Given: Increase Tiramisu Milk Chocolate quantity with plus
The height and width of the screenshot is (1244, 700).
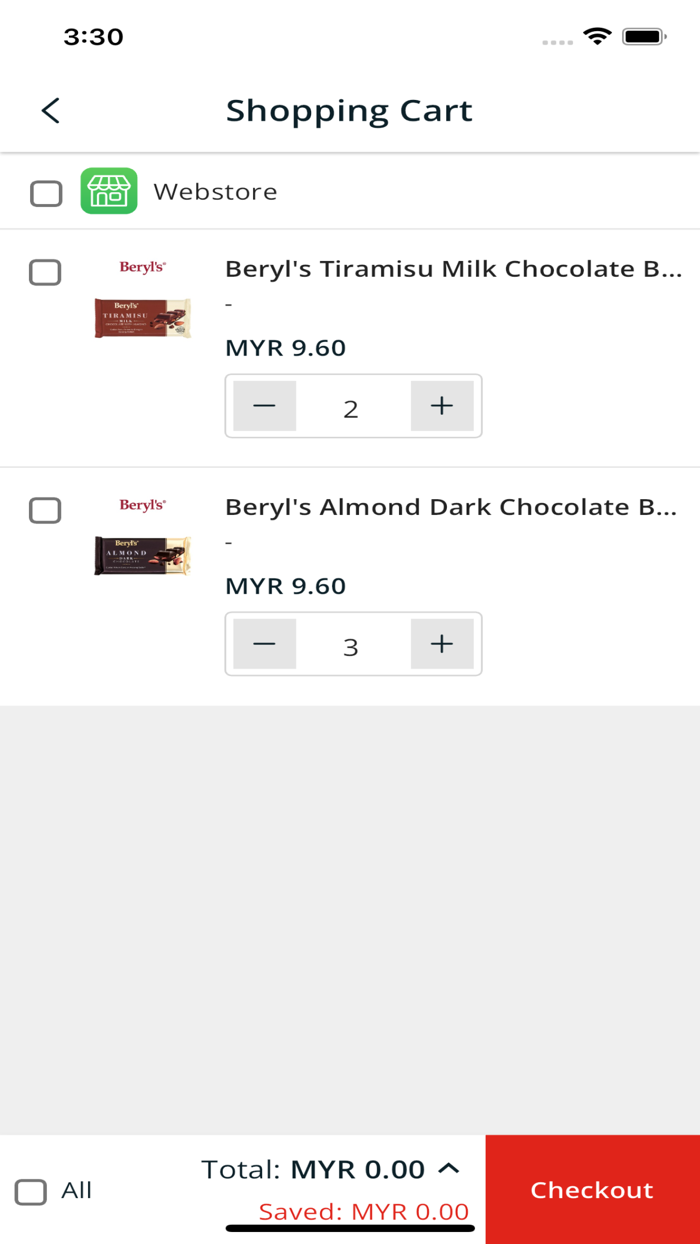Looking at the screenshot, I should (x=442, y=406).
